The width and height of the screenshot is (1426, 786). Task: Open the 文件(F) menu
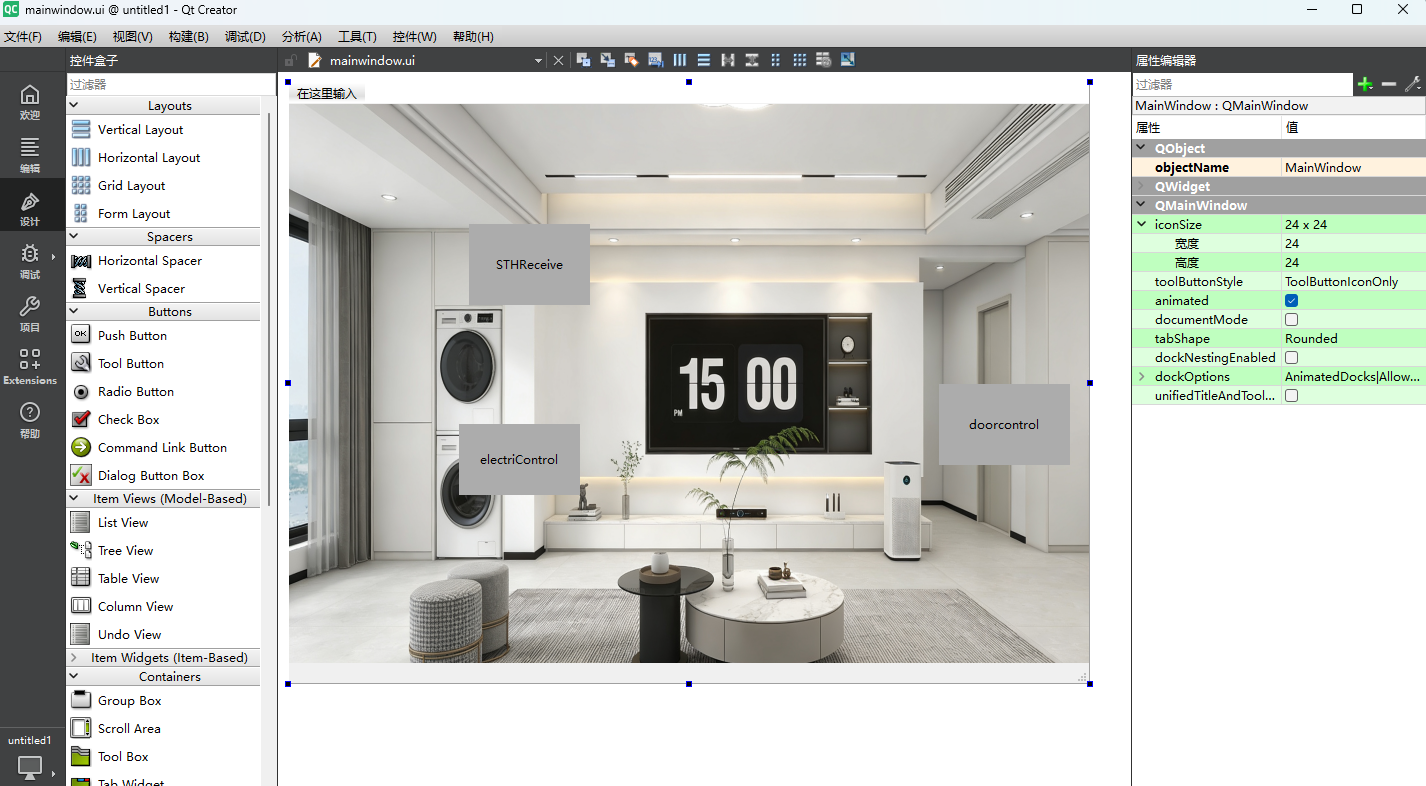click(x=23, y=36)
